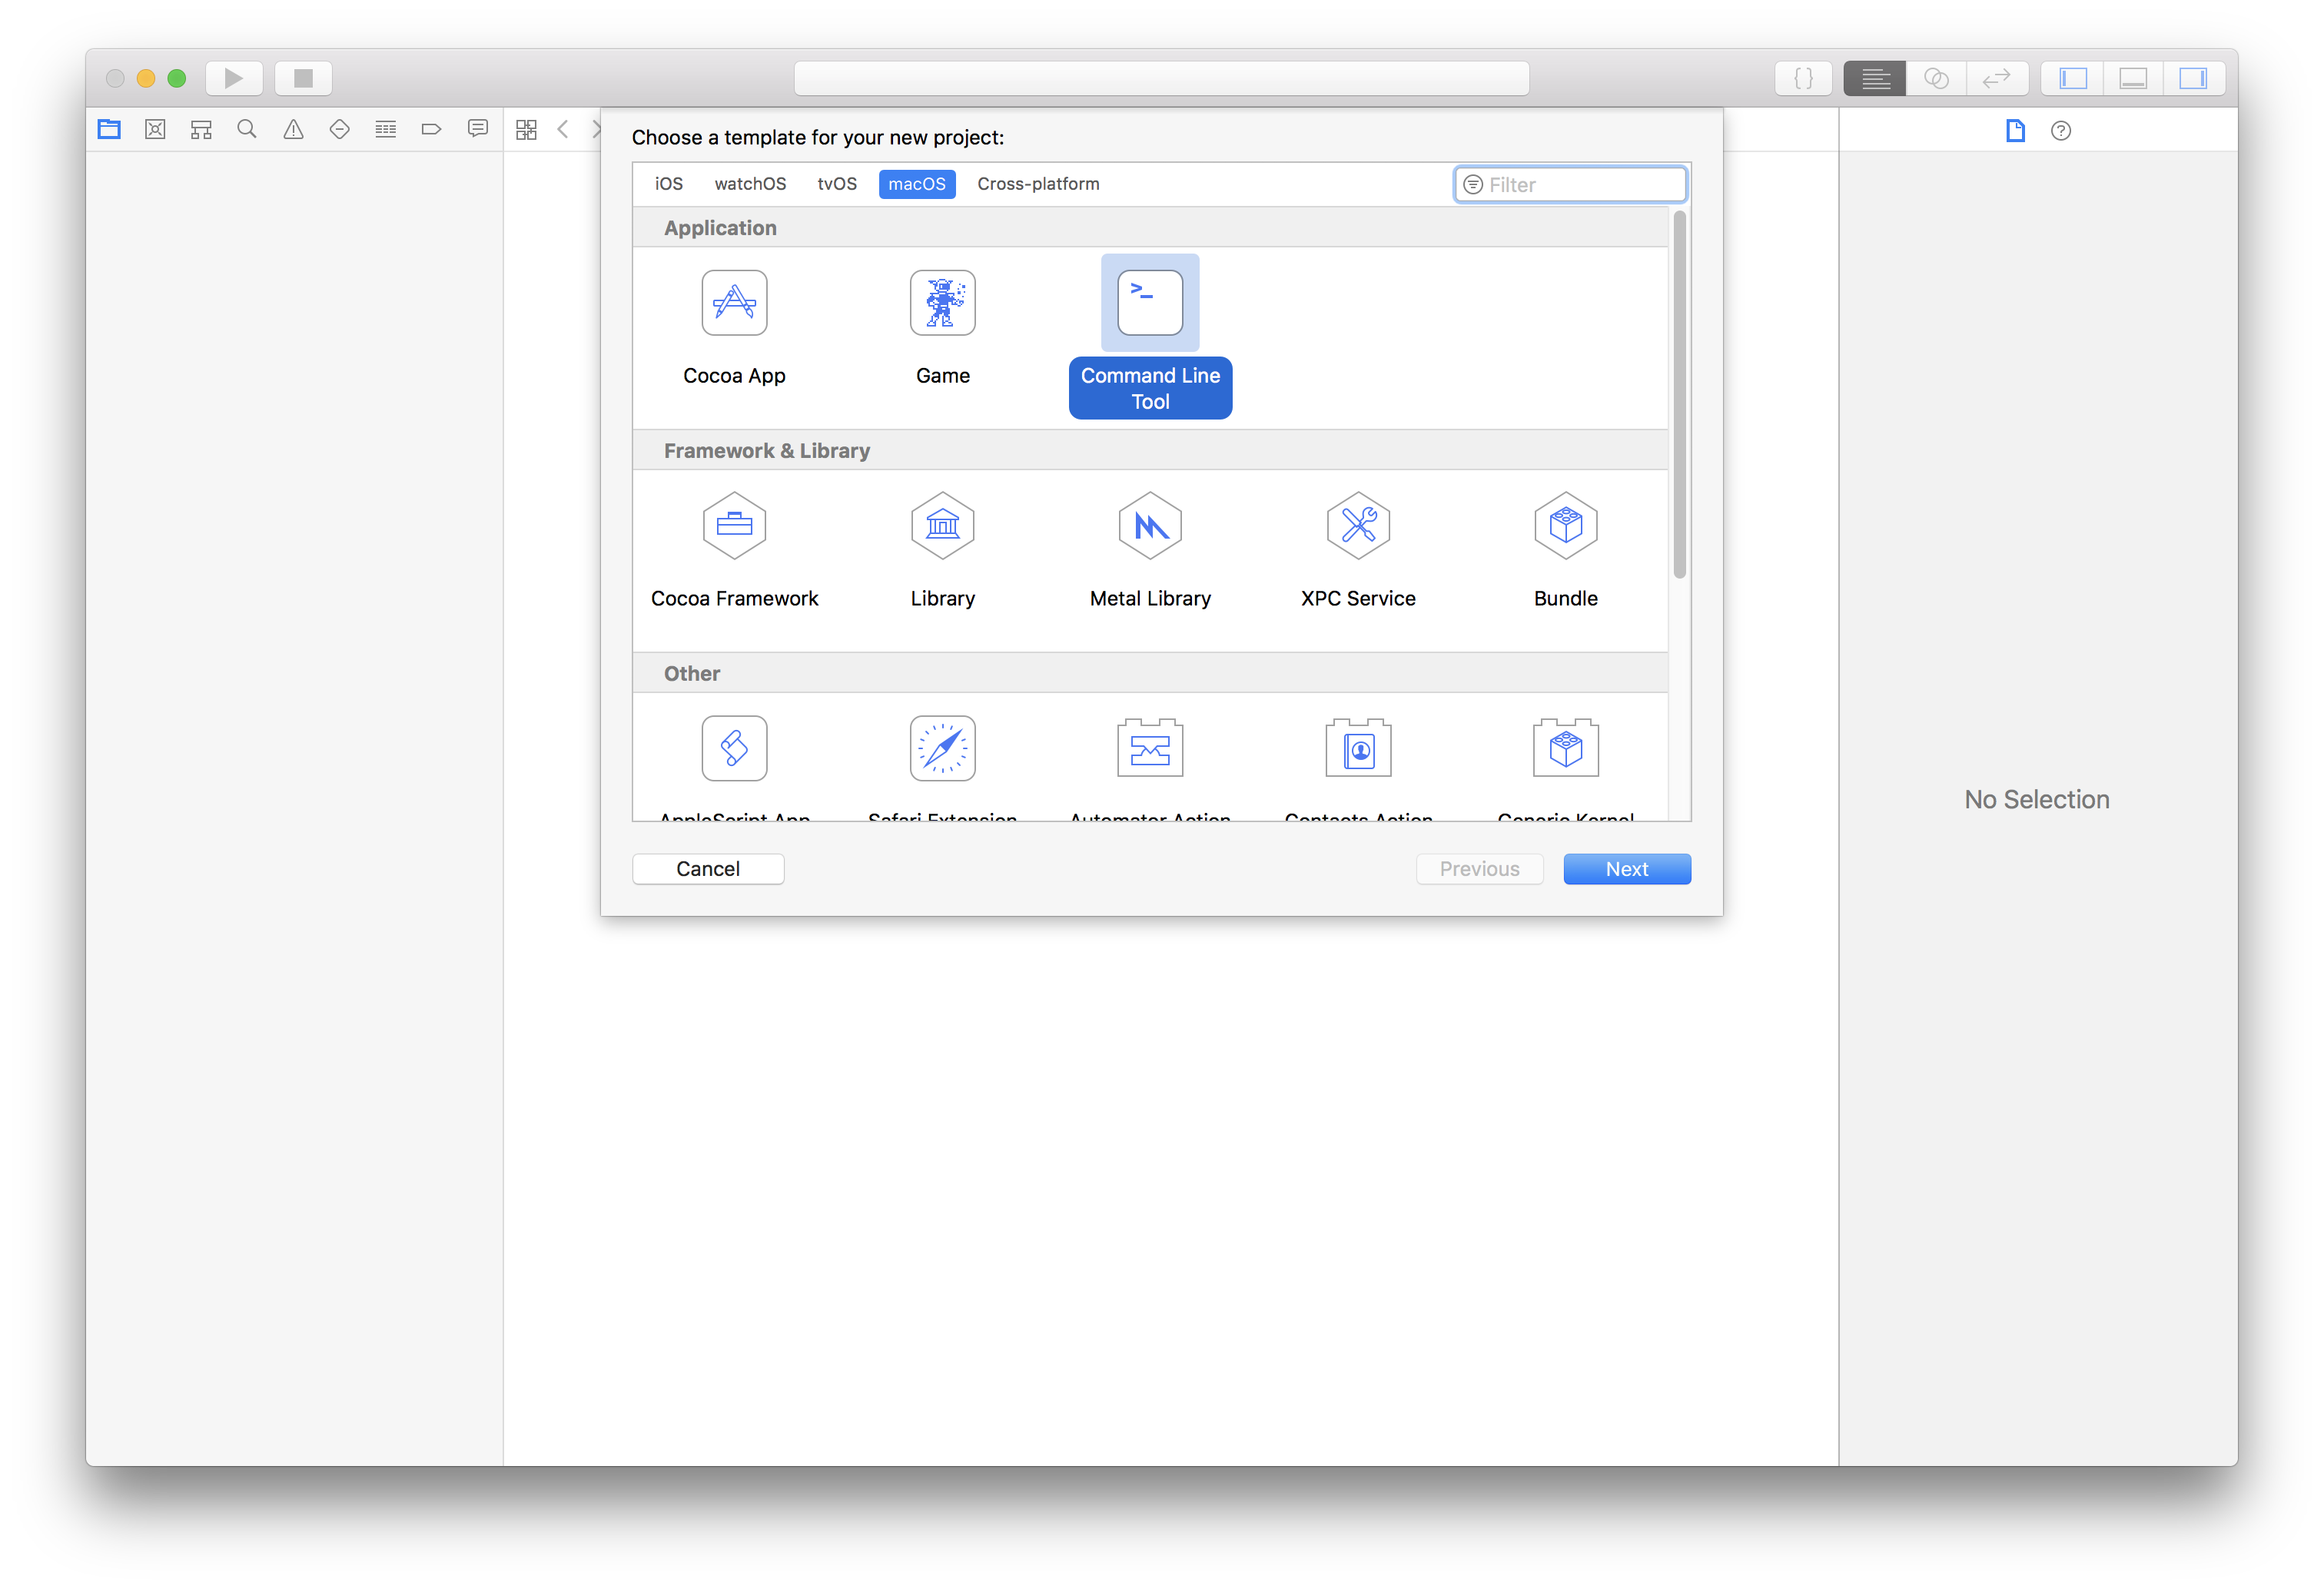Viewport: 2324px width, 1589px height.
Task: Open the Find navigator magnifier icon
Action: click(x=247, y=130)
